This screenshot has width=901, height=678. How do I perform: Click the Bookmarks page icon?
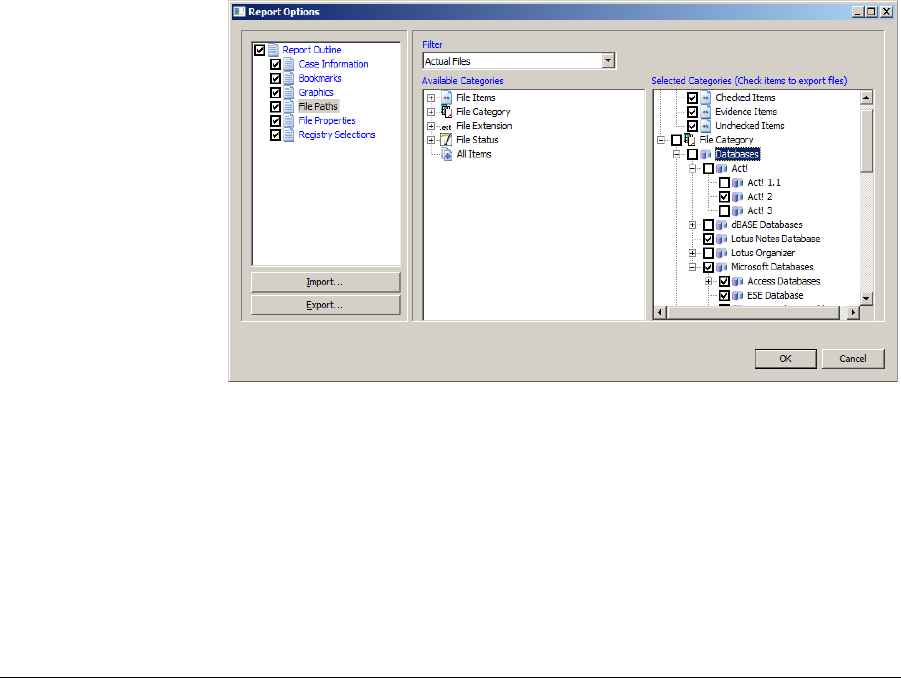pos(289,78)
